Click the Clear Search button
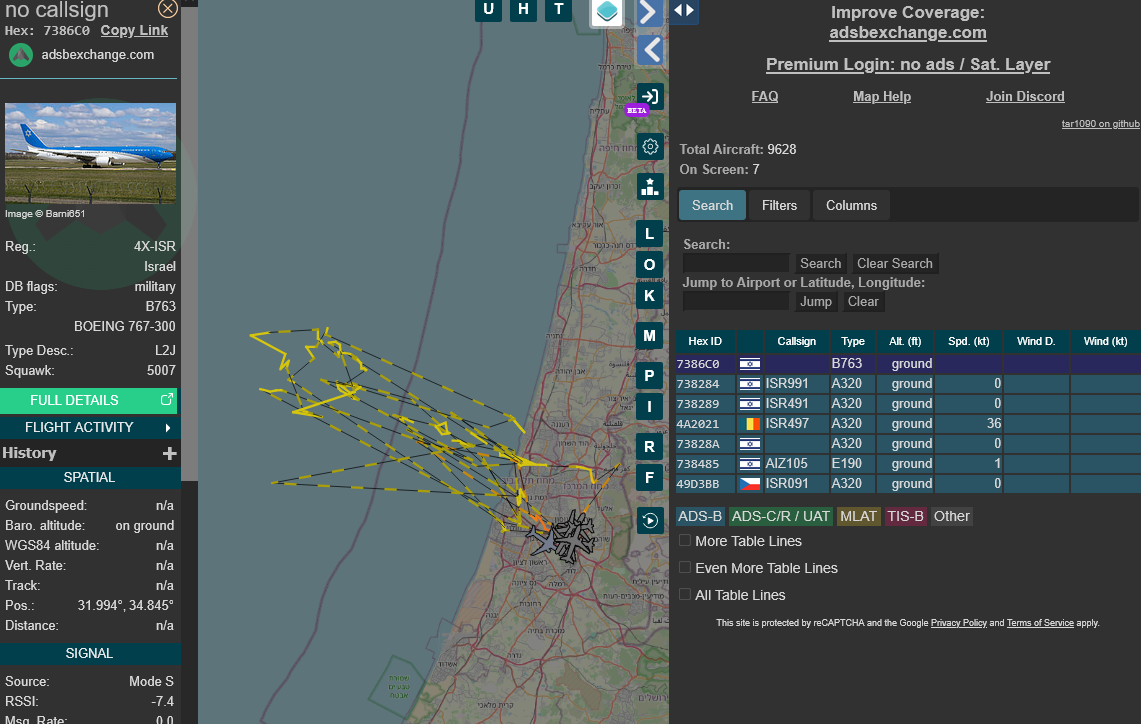 894,263
